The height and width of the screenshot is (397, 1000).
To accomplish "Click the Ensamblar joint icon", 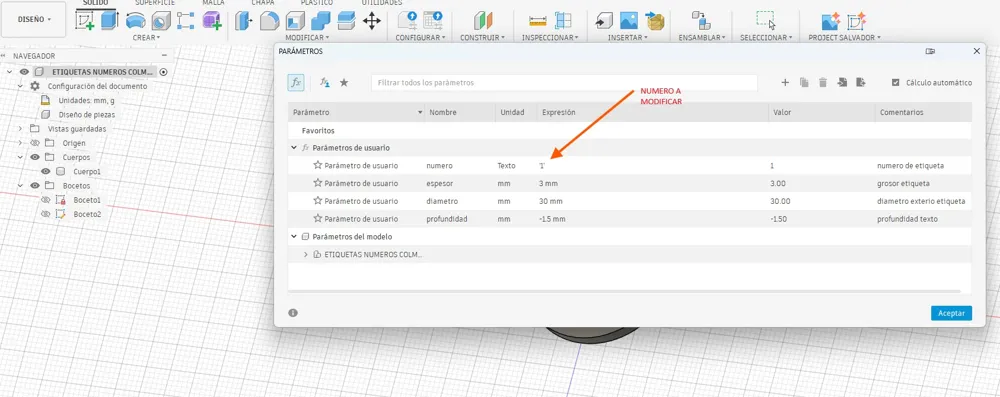I will tap(702, 20).
